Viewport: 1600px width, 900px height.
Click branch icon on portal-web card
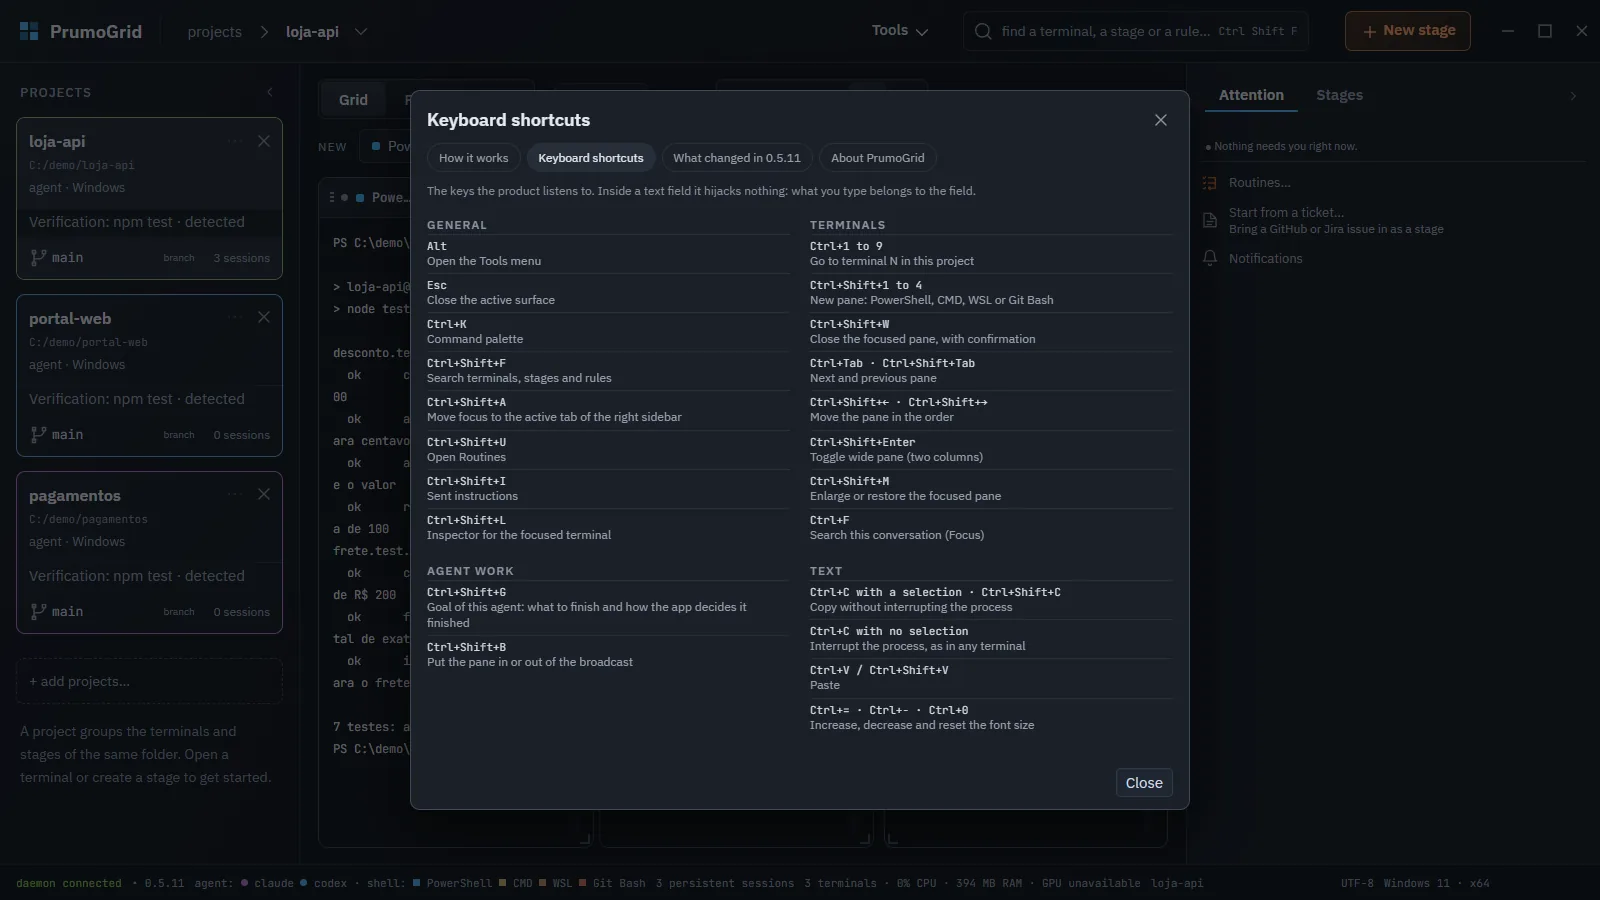pos(38,434)
